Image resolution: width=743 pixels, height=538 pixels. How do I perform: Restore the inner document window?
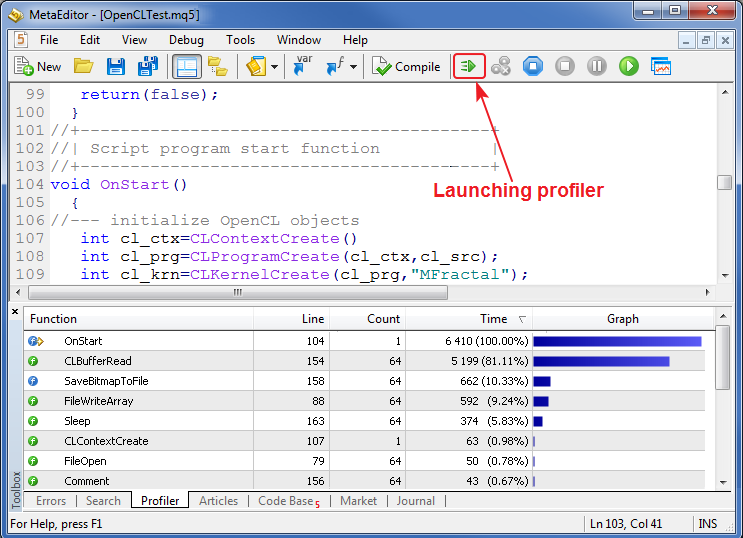point(706,40)
